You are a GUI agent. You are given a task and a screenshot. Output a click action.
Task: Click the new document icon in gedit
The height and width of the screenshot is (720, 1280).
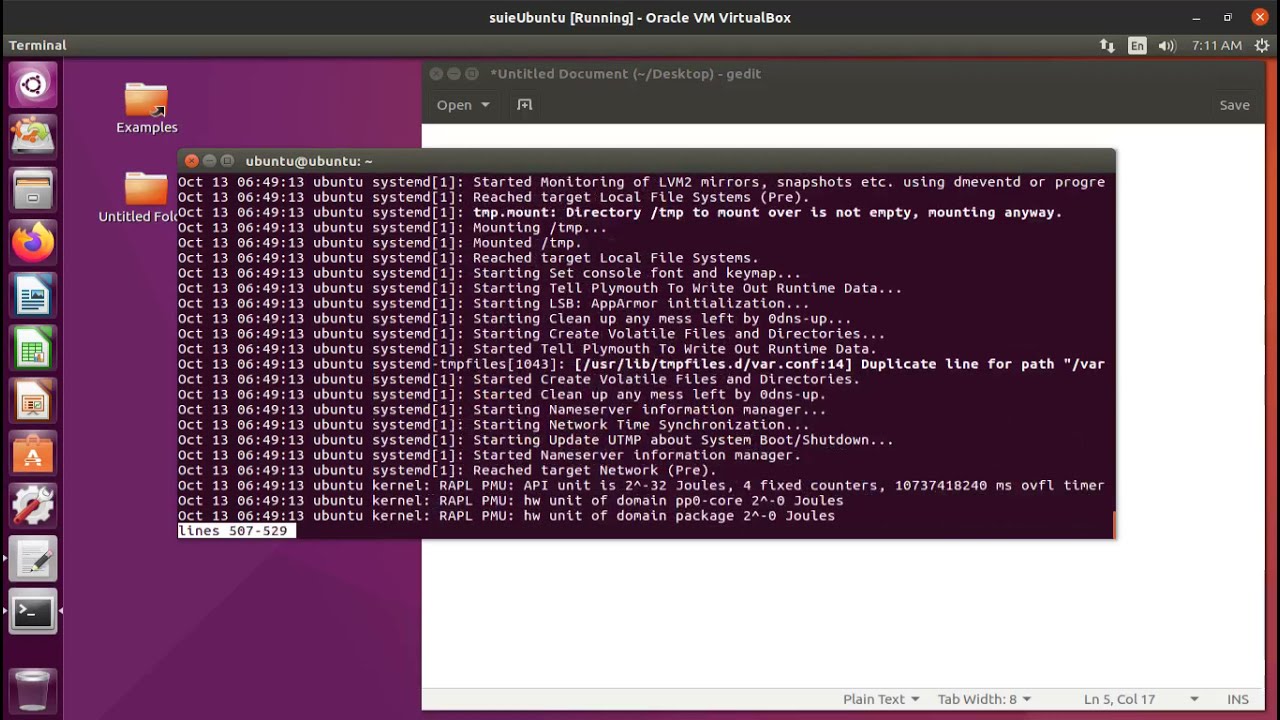pyautogui.click(x=524, y=105)
